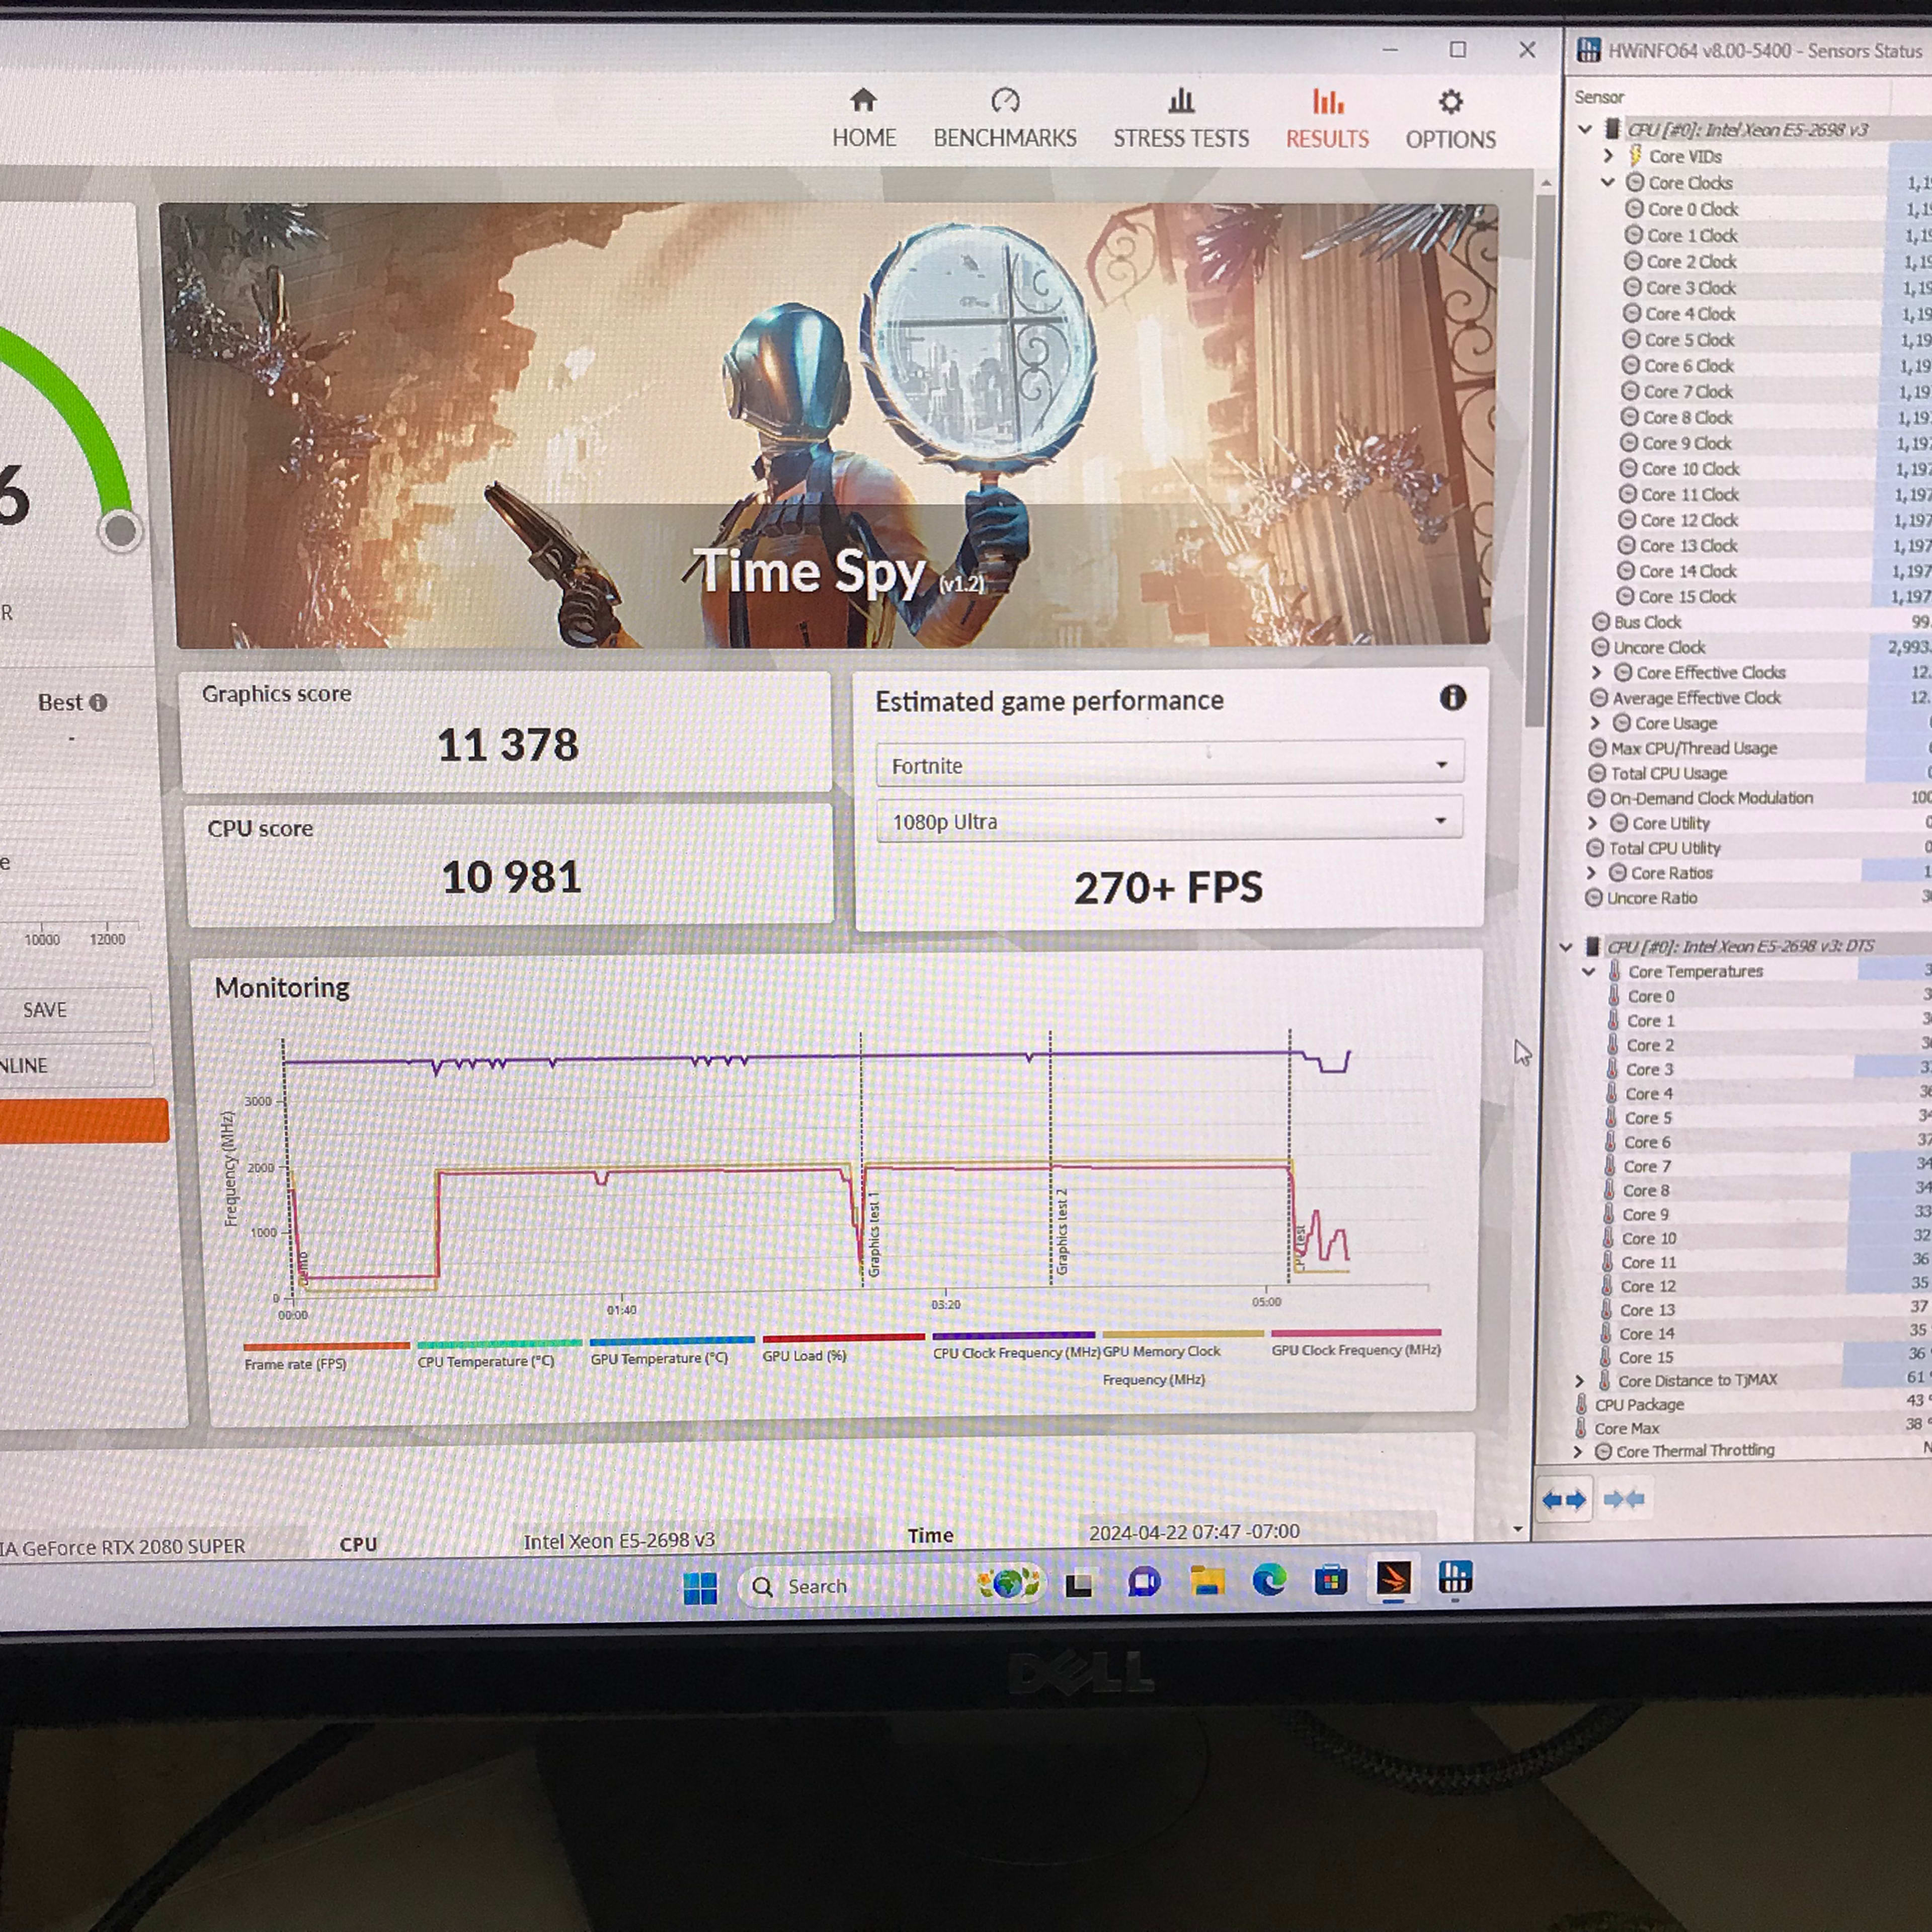Select the Bus Clock sensor row
1932x1932 pixels.
(x=1760, y=622)
